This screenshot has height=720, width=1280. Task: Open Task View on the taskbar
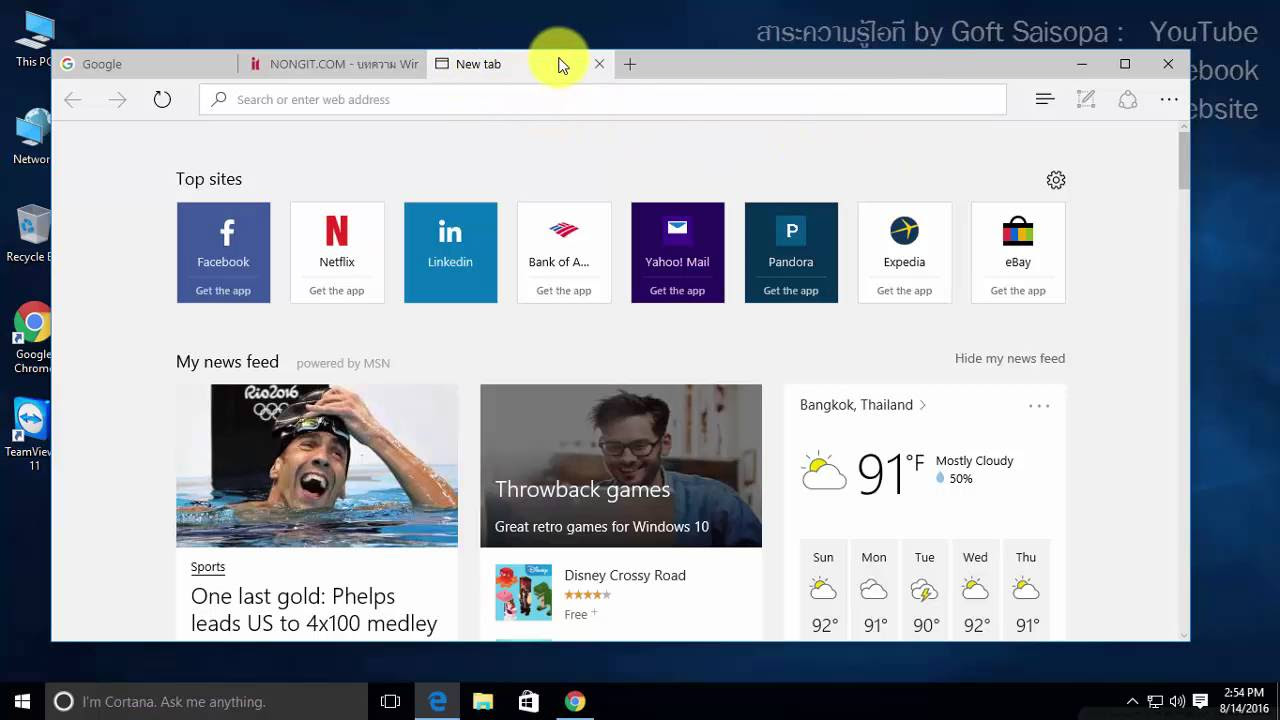390,702
